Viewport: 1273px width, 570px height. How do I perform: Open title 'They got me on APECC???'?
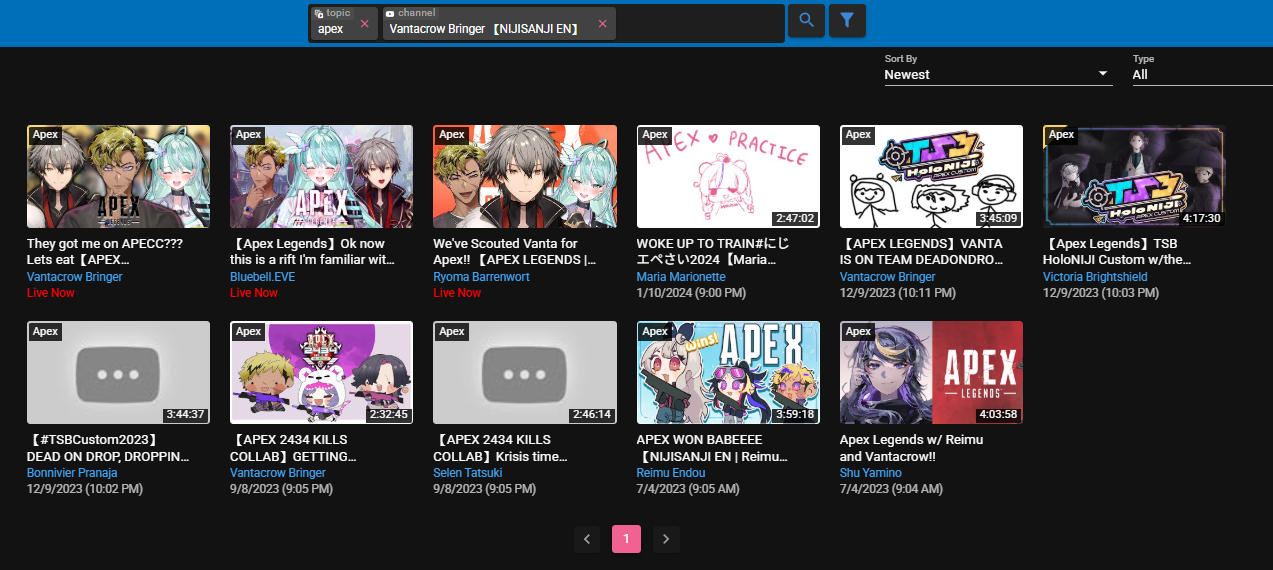(105, 251)
